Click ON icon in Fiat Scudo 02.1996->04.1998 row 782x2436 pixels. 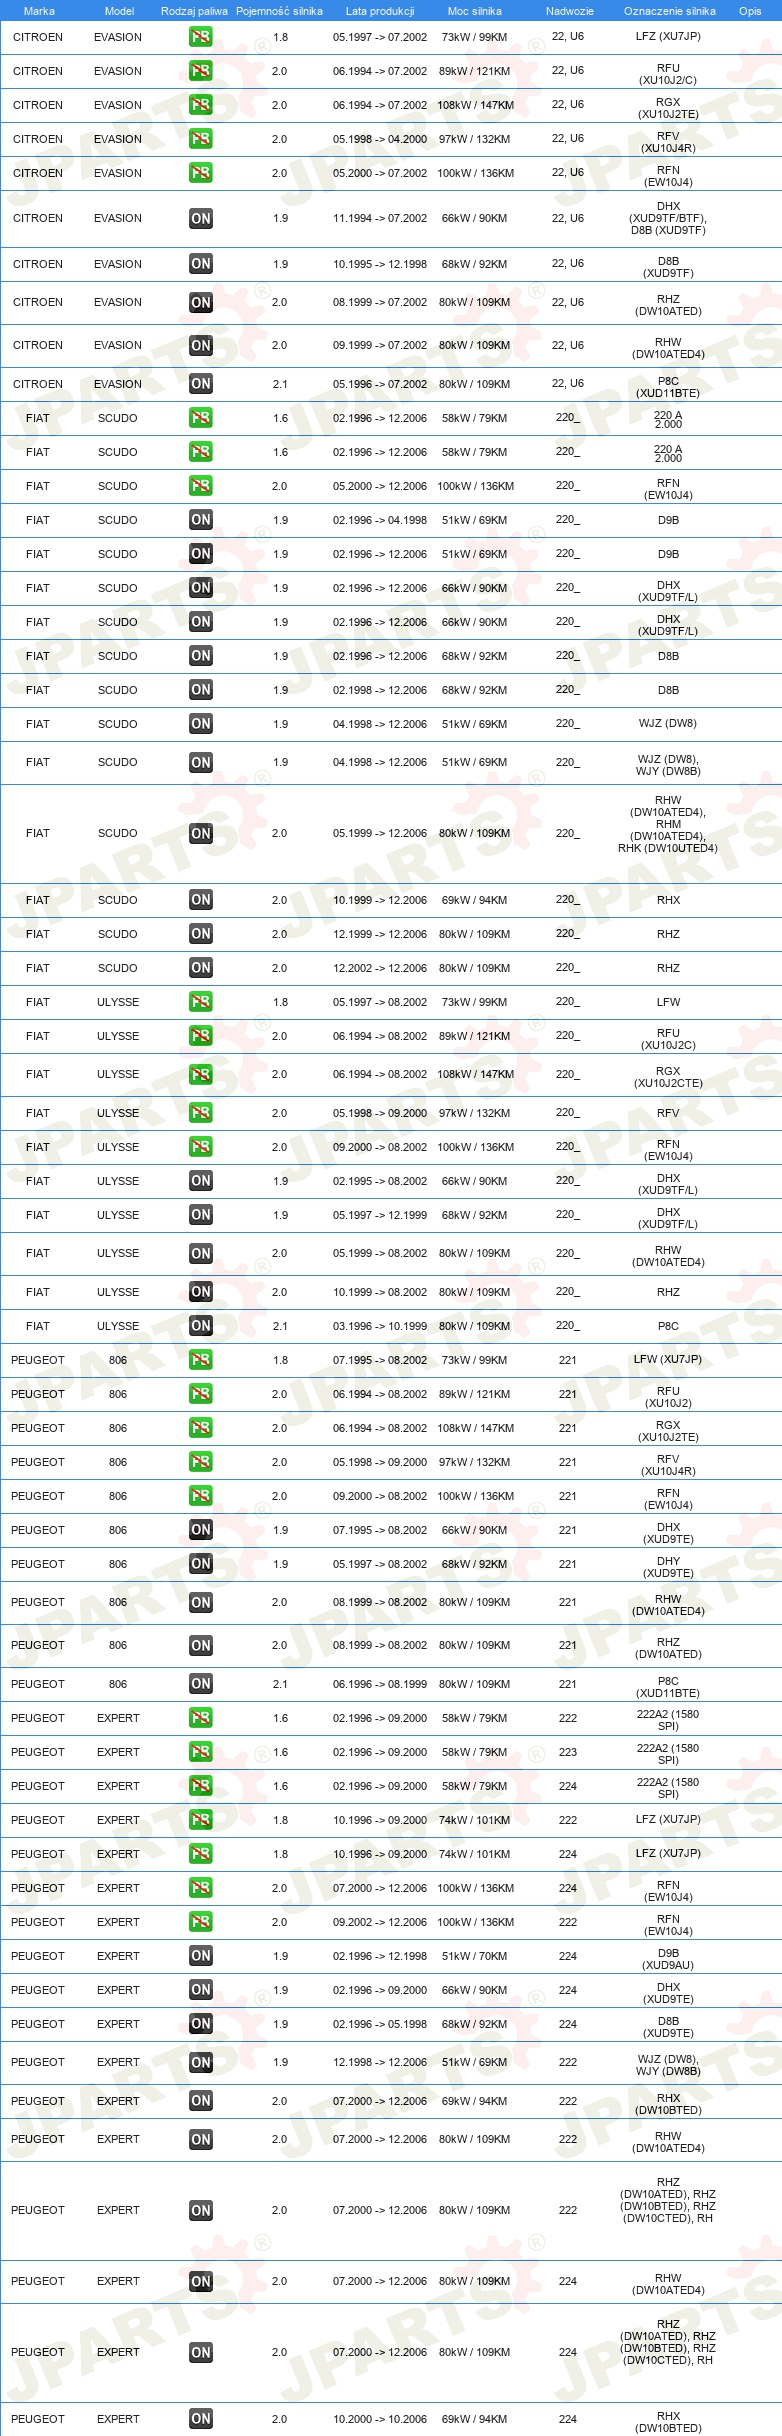(201, 520)
